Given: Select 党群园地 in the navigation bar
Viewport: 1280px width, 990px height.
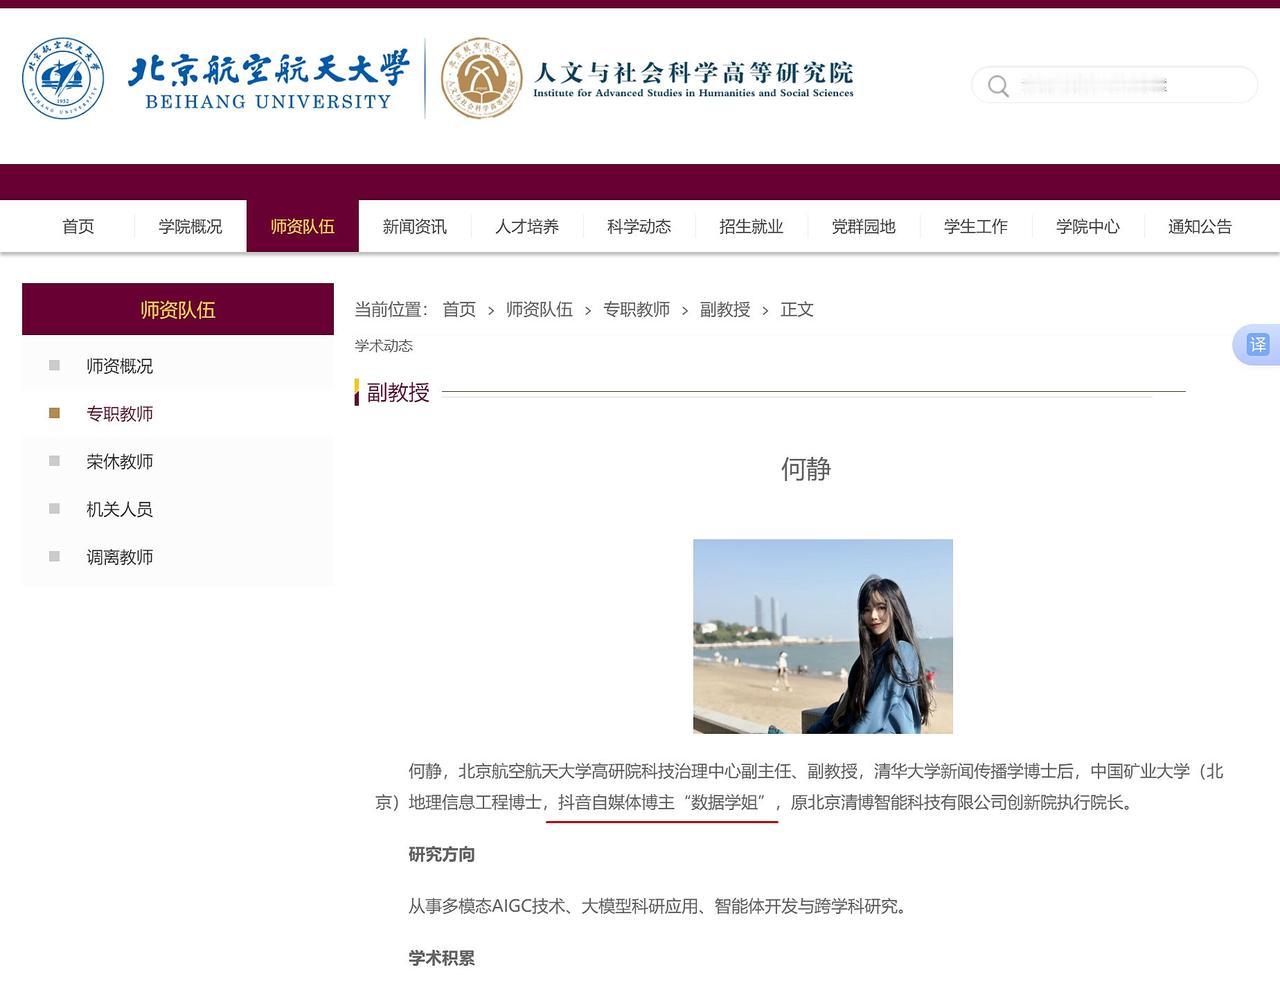Looking at the screenshot, I should (863, 226).
